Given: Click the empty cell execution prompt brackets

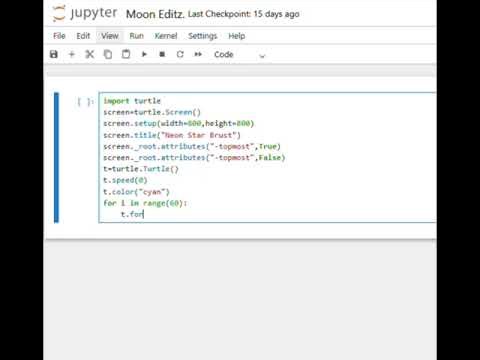Looking at the screenshot, I should click(x=85, y=101).
